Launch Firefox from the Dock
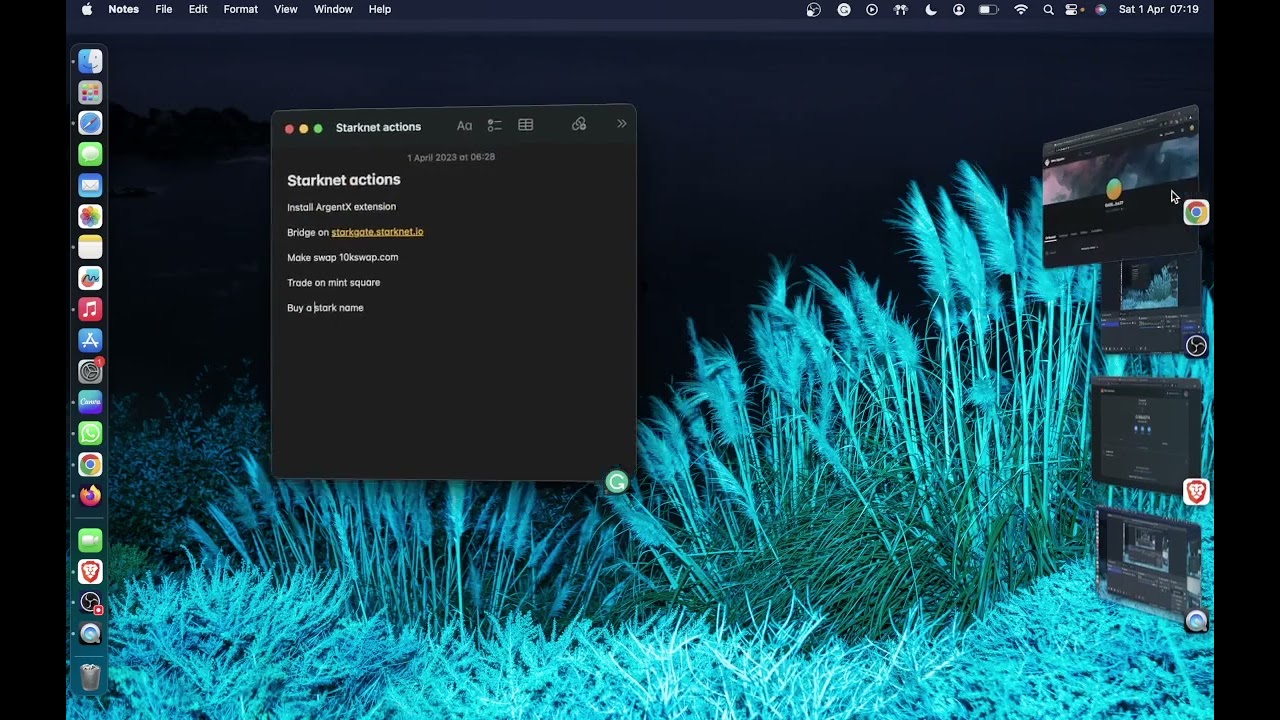1280x720 pixels. pos(90,496)
